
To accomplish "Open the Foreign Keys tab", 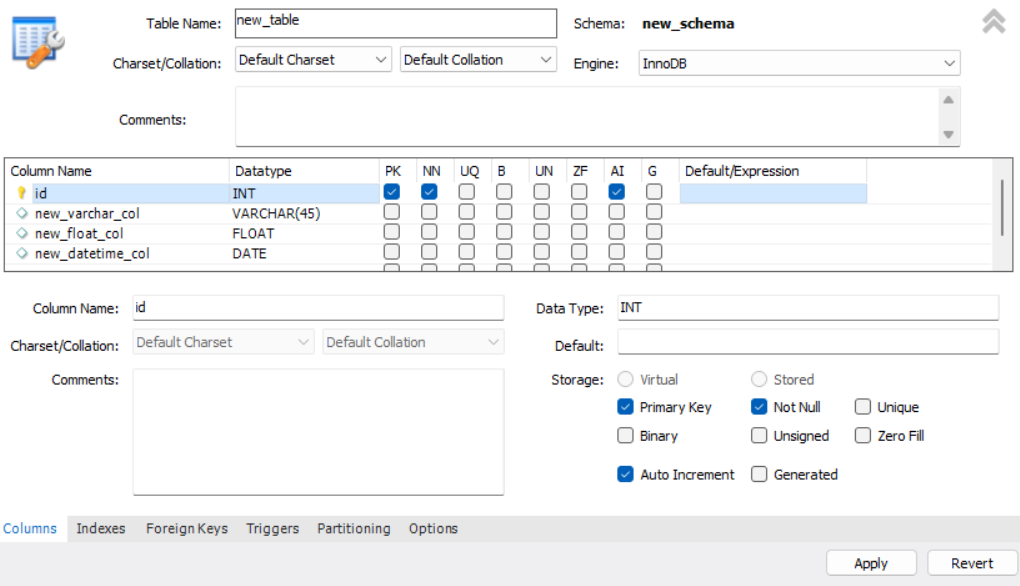I will pyautogui.click(x=187, y=529).
